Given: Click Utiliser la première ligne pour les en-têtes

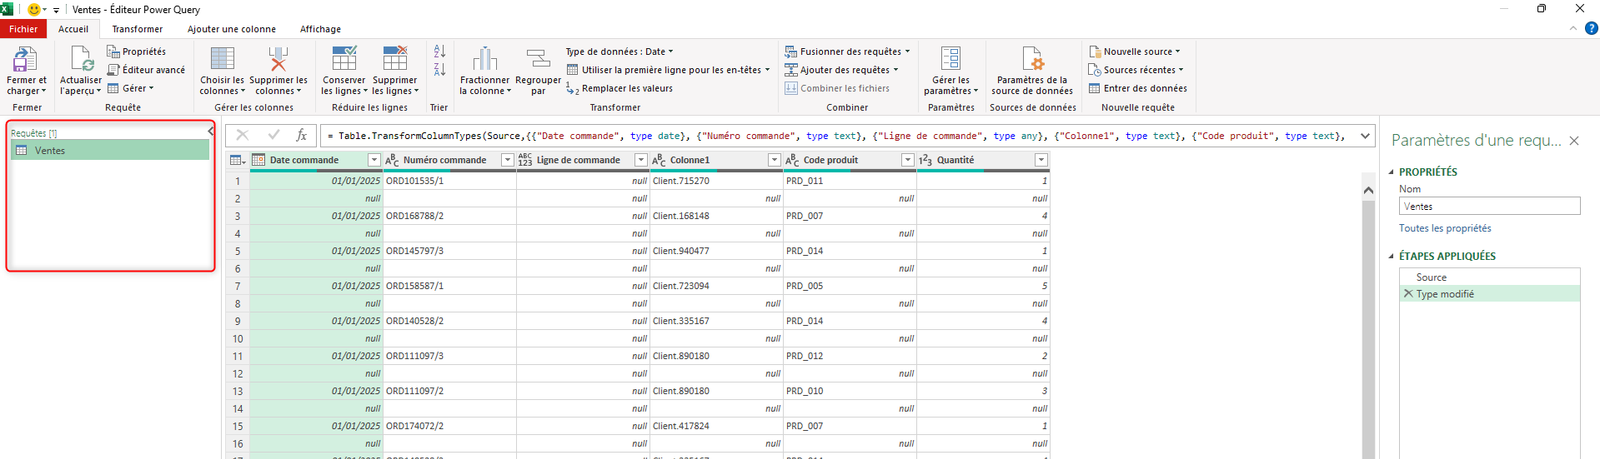Looking at the screenshot, I should [668, 70].
